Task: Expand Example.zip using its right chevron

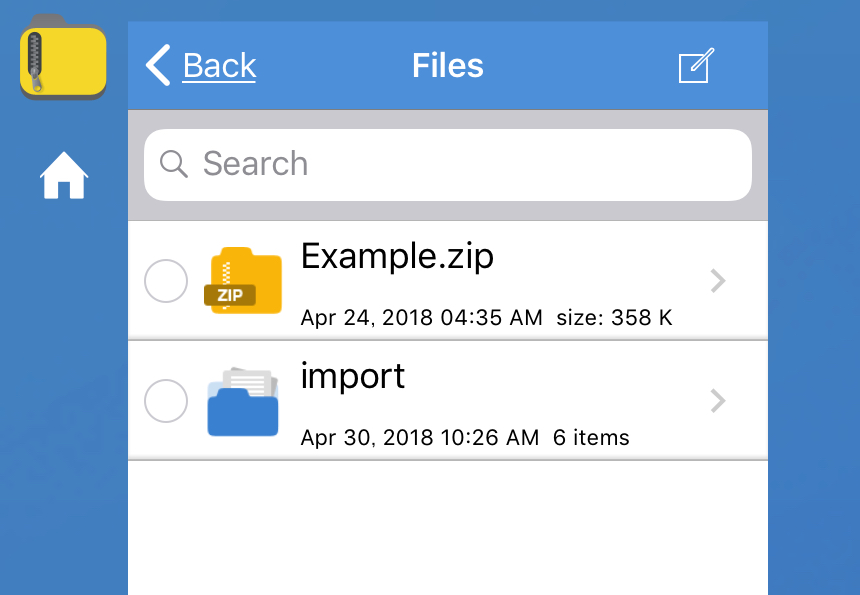Action: coord(718,281)
